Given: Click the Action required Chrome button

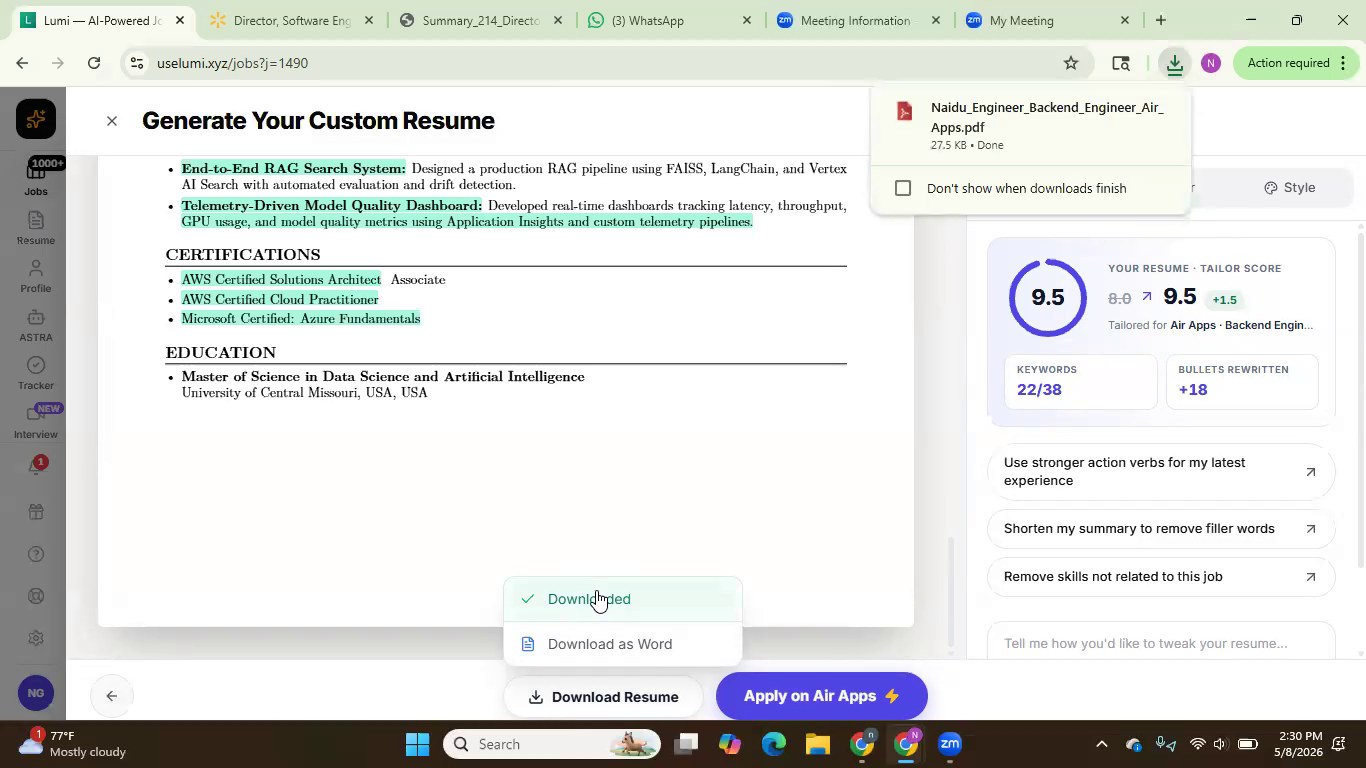Looking at the screenshot, I should click(x=1295, y=63).
